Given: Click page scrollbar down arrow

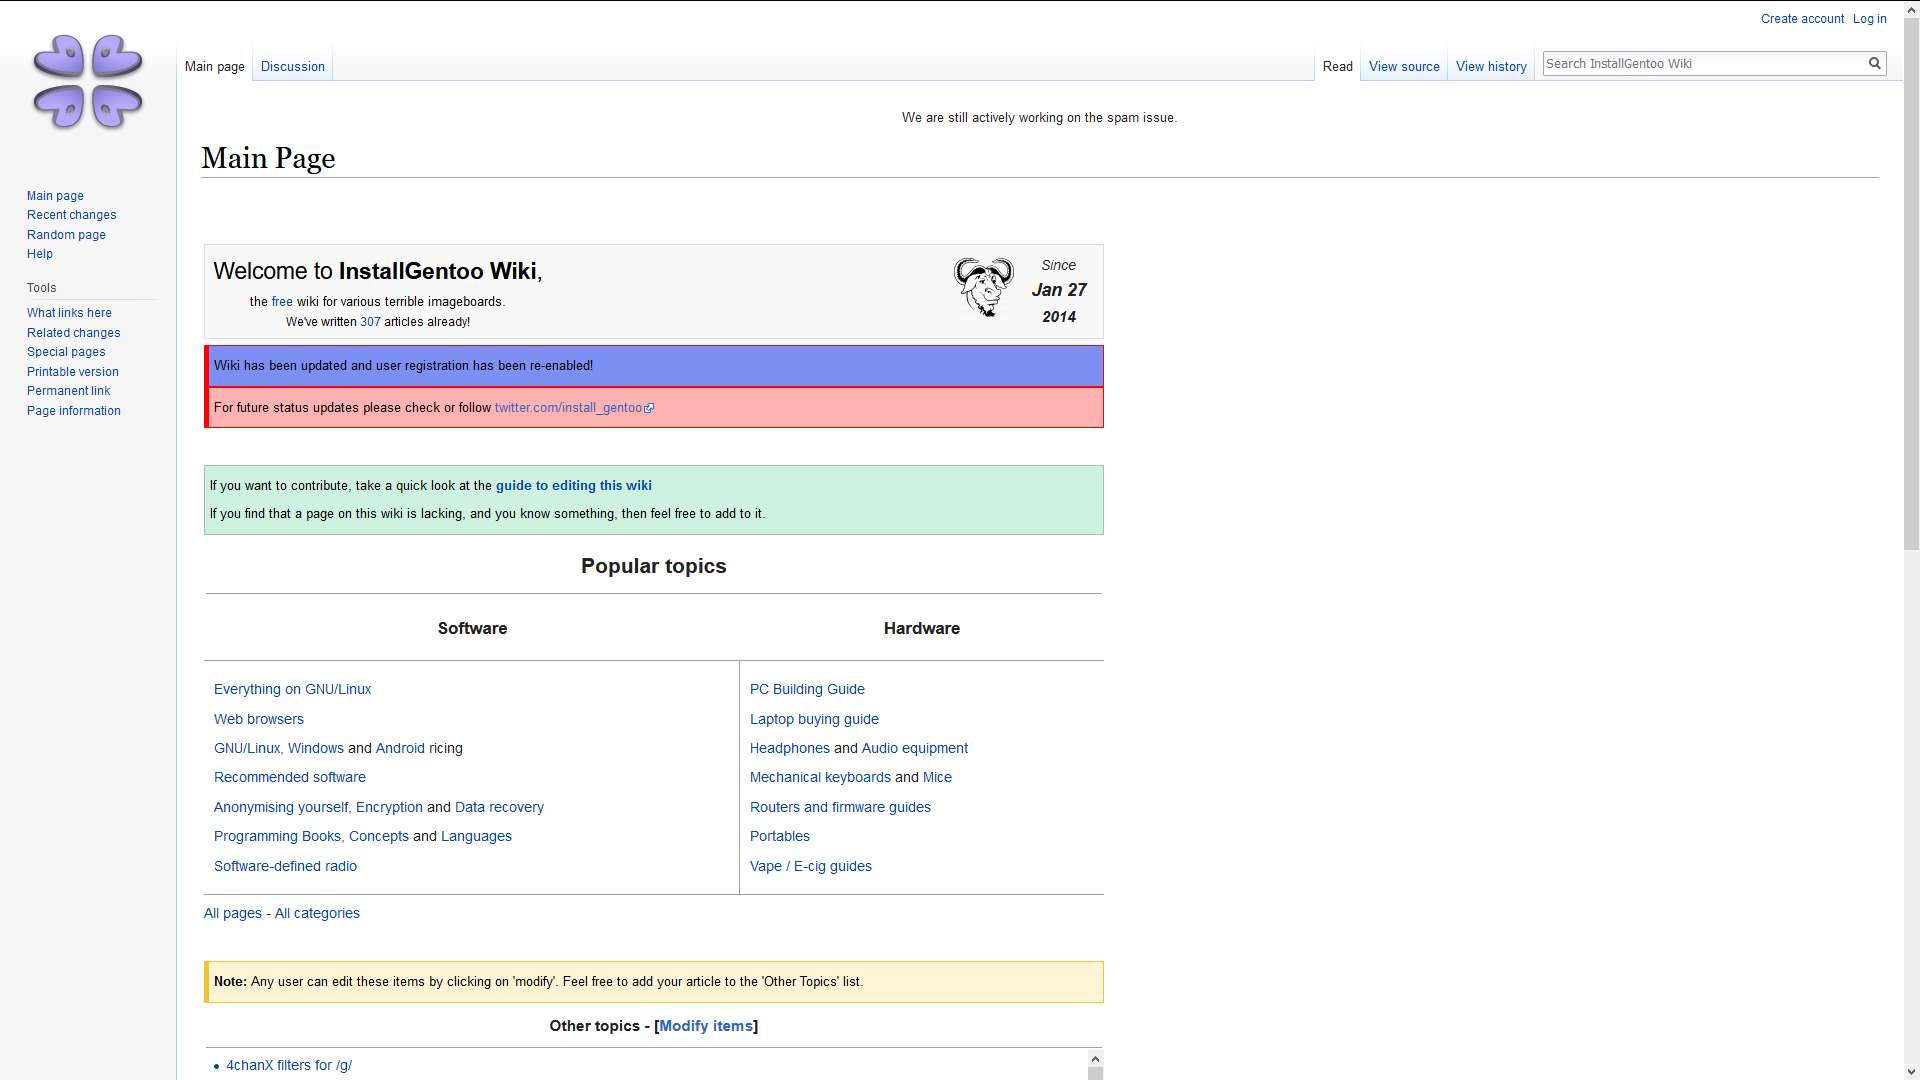Looking at the screenshot, I should (x=1911, y=1072).
